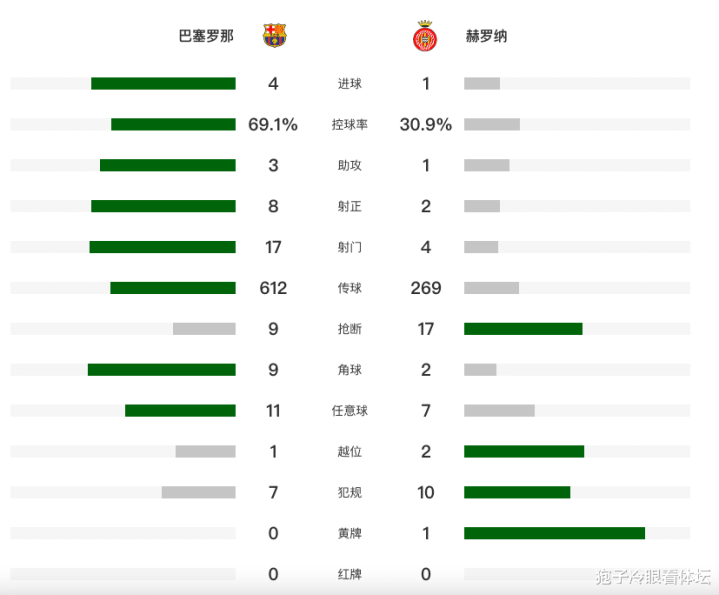Image resolution: width=719 pixels, height=595 pixels.
Task: Open the 赫罗纳 team name link
Action: tap(486, 36)
